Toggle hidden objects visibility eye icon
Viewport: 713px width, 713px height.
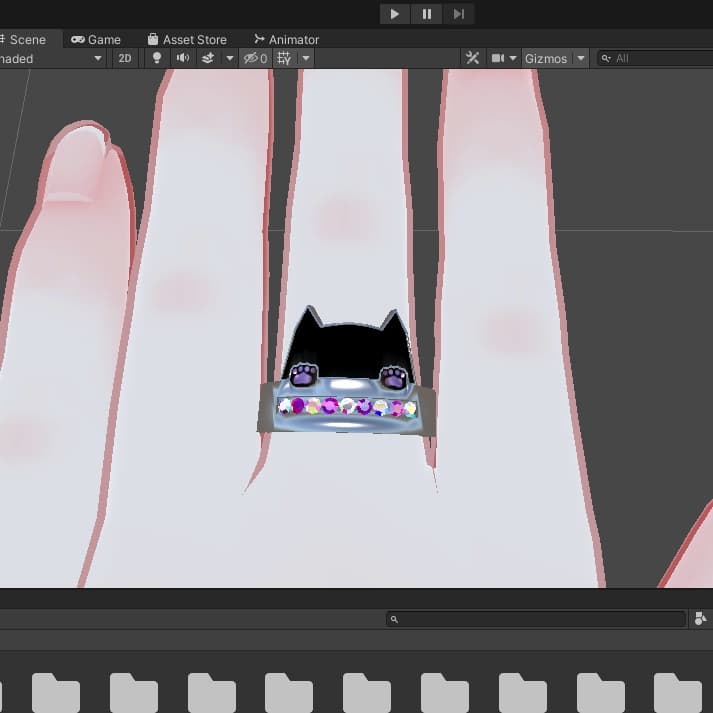click(255, 59)
